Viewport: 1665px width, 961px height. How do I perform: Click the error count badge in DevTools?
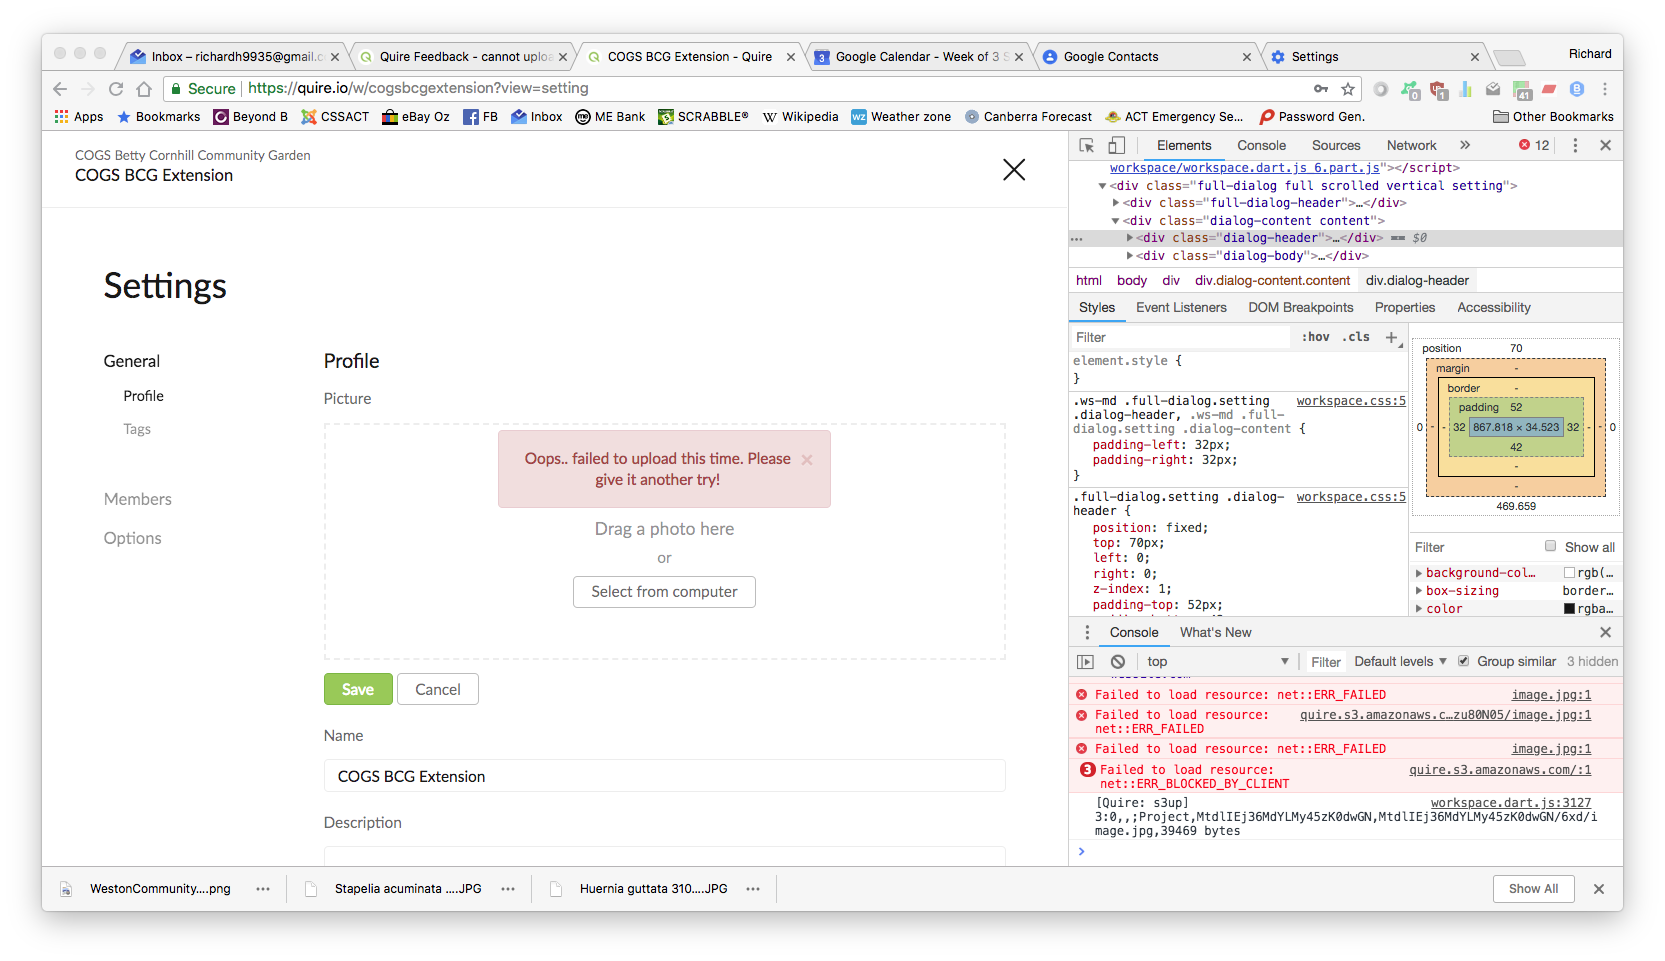pos(1534,145)
